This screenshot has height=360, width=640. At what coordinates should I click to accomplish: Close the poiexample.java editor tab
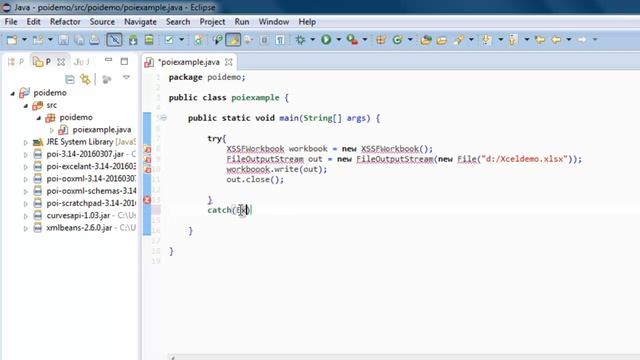[x=229, y=62]
